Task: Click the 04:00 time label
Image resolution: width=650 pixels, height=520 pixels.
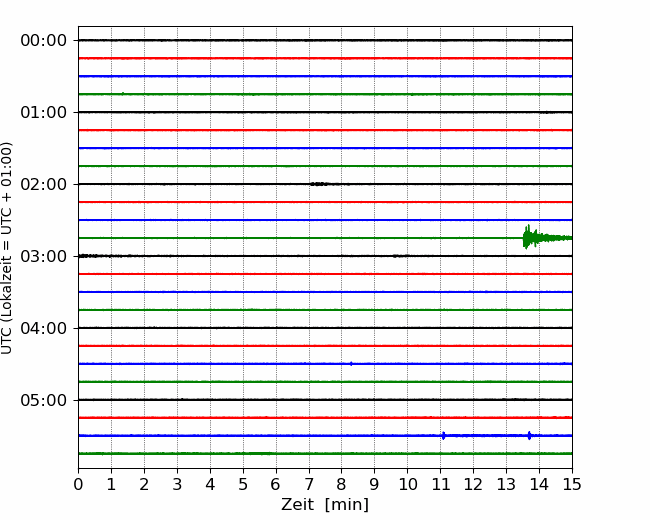Action: 44,328
